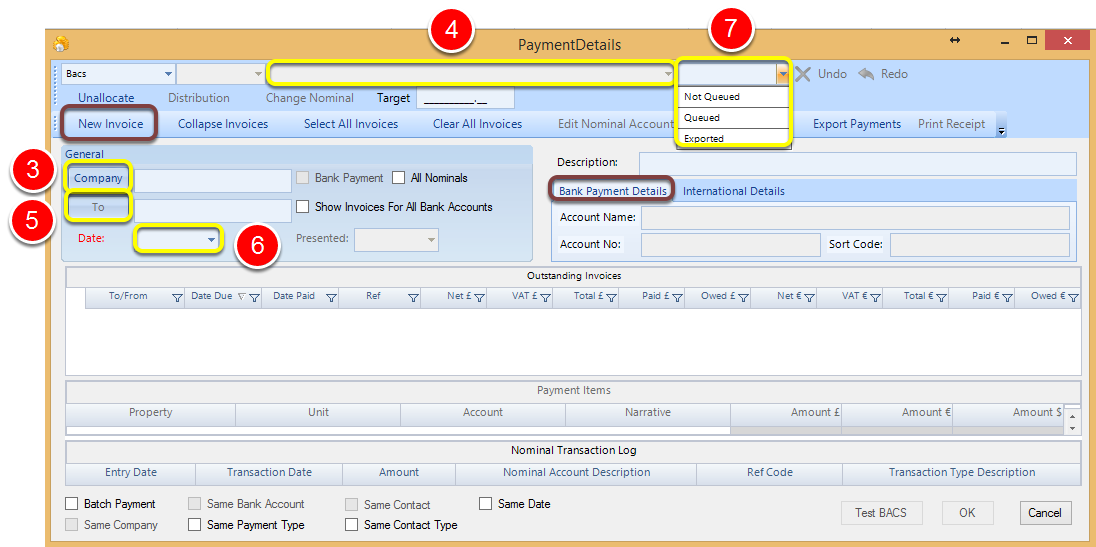
Task: Filter the VAT € column
Action: pos(875,298)
